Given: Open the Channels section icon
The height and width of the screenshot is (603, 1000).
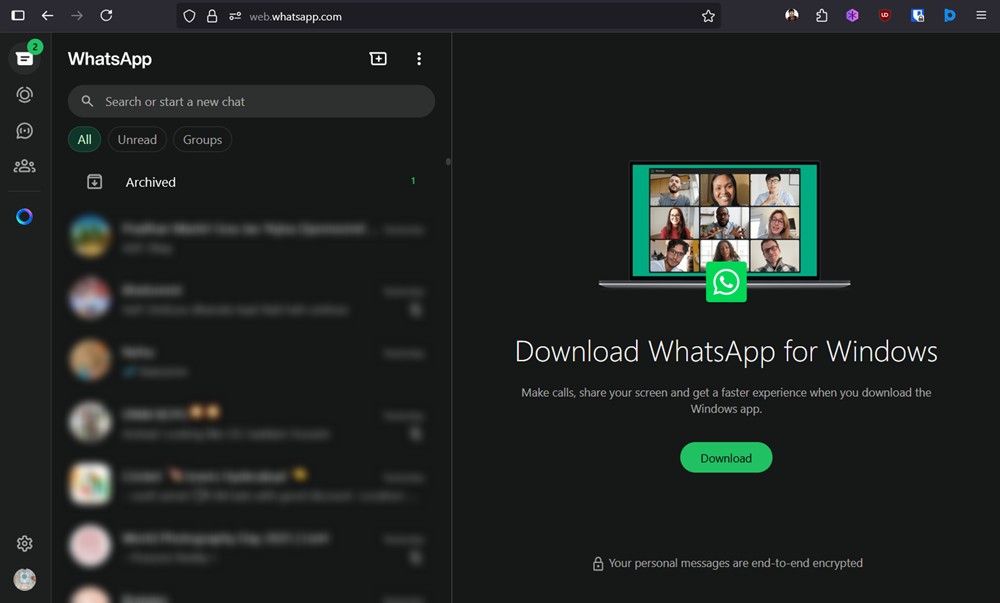Looking at the screenshot, I should [24, 130].
